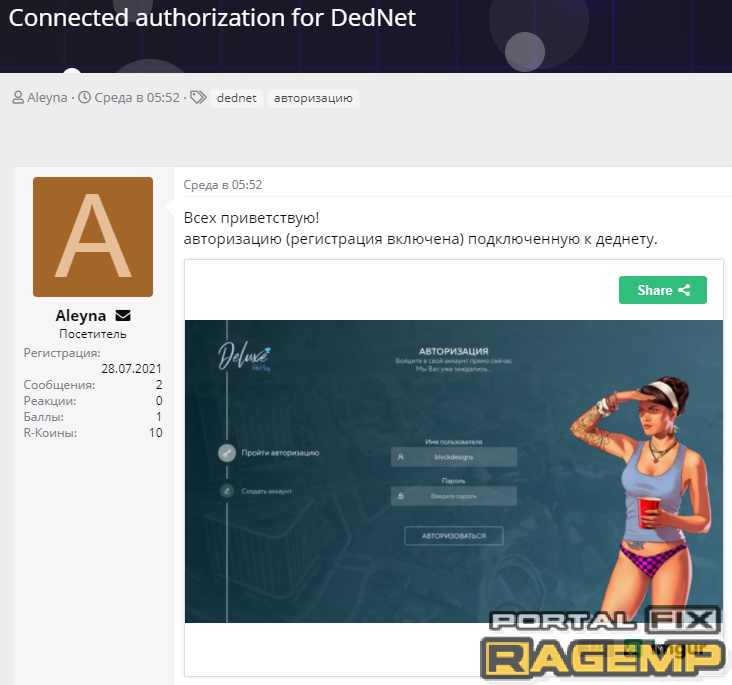Click the key icon beside 'Пройти авторизацию'
The width and height of the screenshot is (732, 685).
coord(227,453)
